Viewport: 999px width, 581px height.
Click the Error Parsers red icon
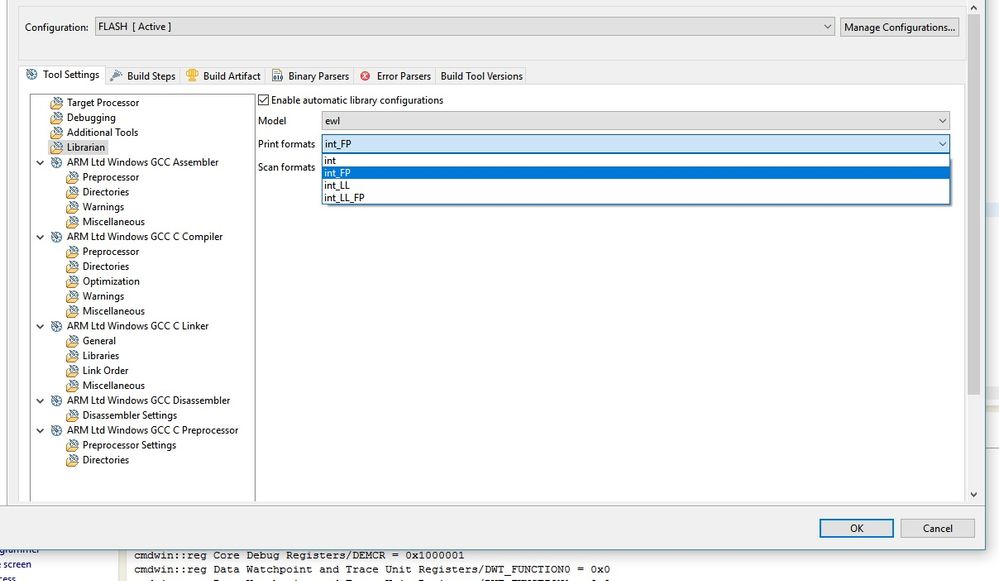pos(365,76)
